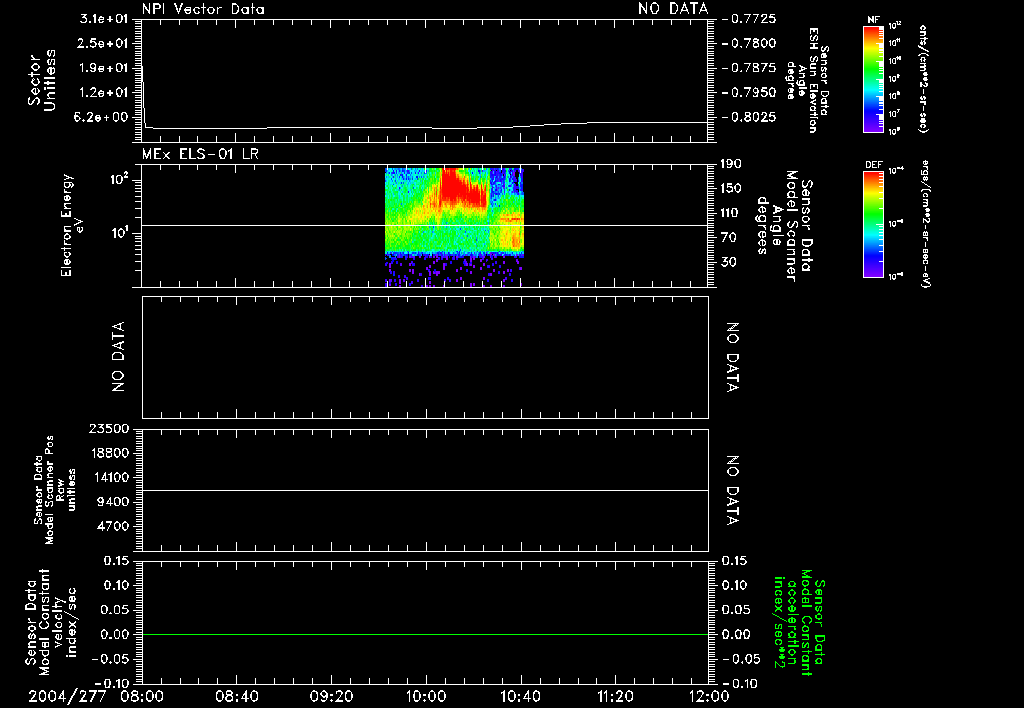Click the -0.7875 elevation tick value
The height and width of the screenshot is (708, 1024).
(x=750, y=68)
